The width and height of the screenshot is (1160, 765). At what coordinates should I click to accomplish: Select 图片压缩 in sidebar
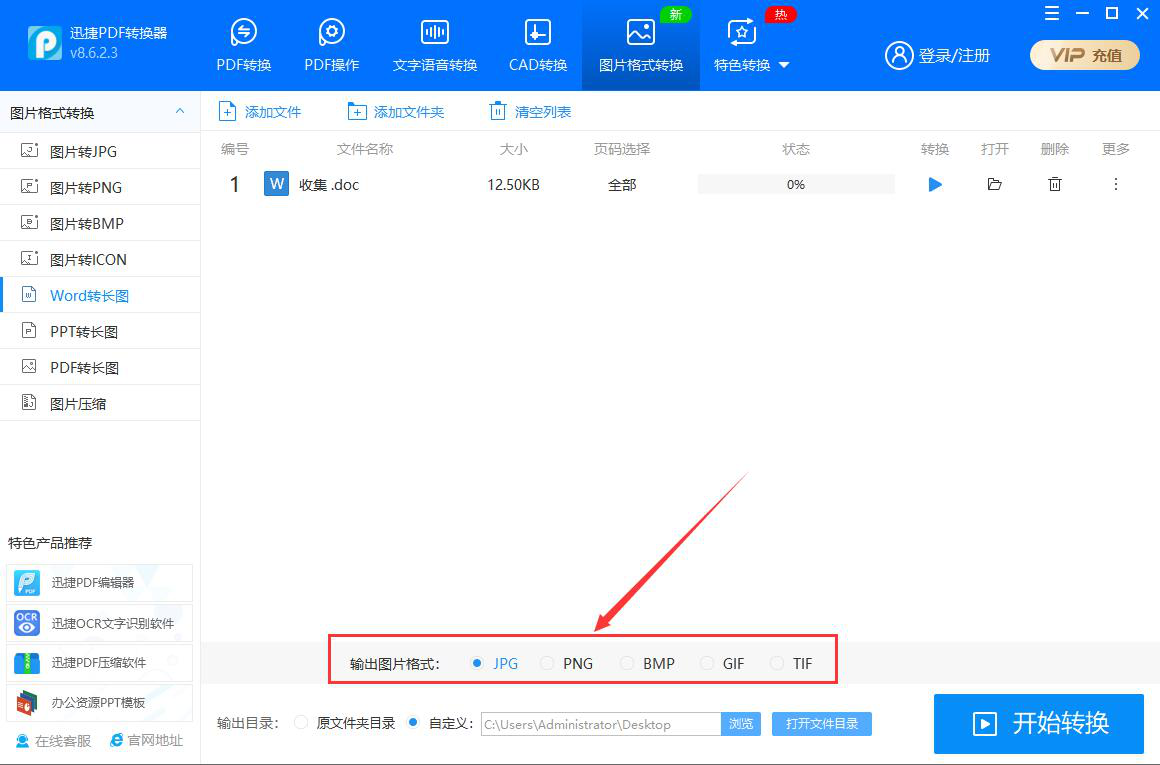100,403
